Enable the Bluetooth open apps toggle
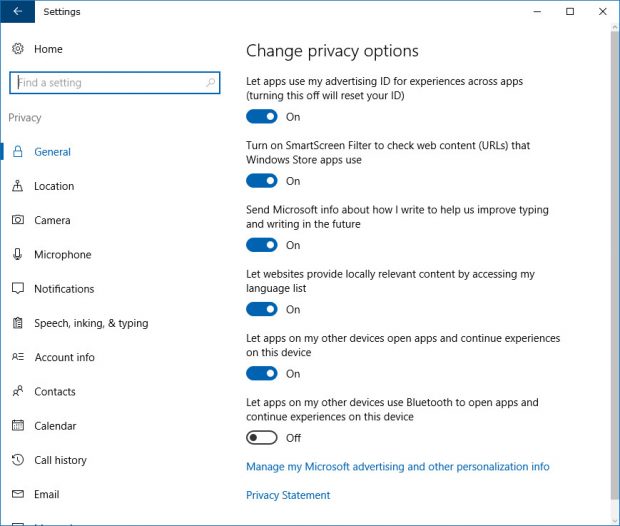 [262, 438]
